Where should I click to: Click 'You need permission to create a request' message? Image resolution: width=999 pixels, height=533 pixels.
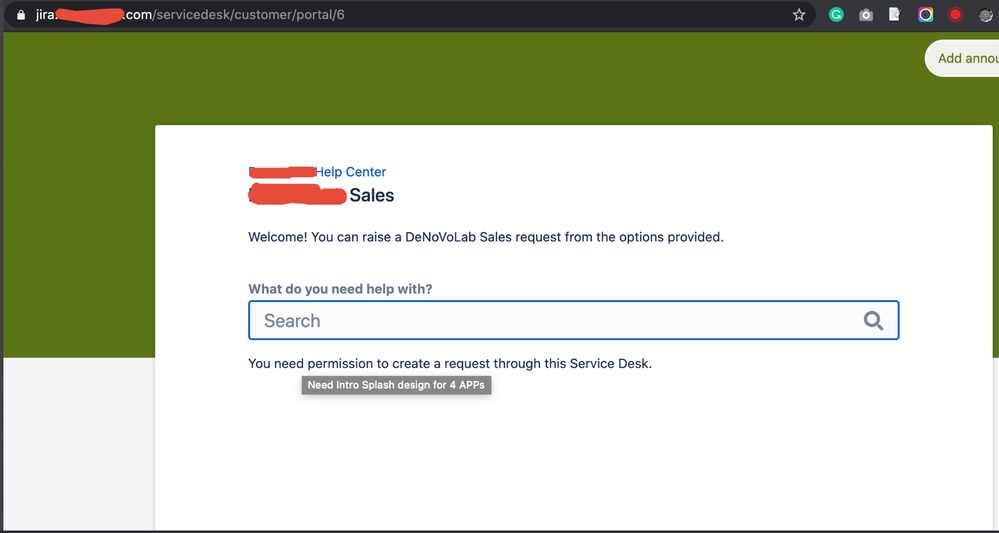click(450, 364)
